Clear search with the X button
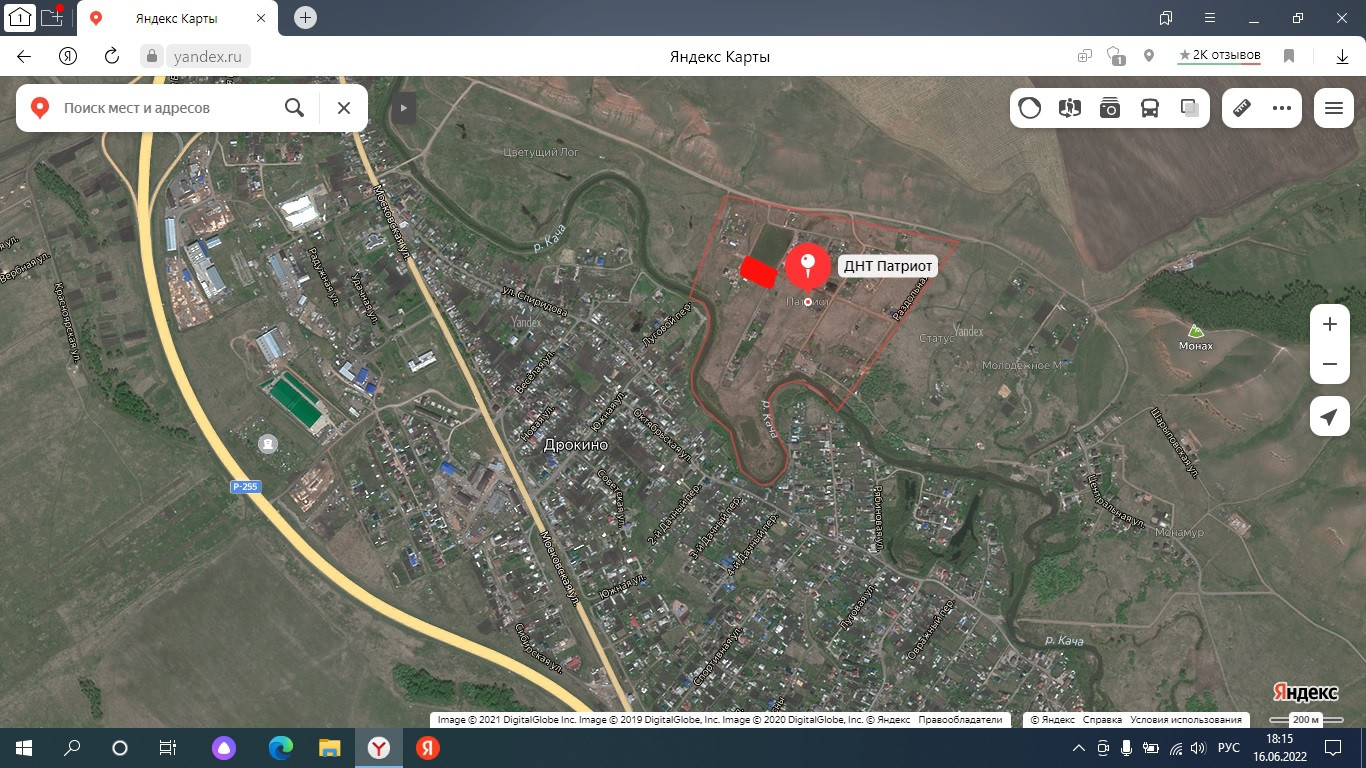This screenshot has height=768, width=1366. click(x=344, y=108)
